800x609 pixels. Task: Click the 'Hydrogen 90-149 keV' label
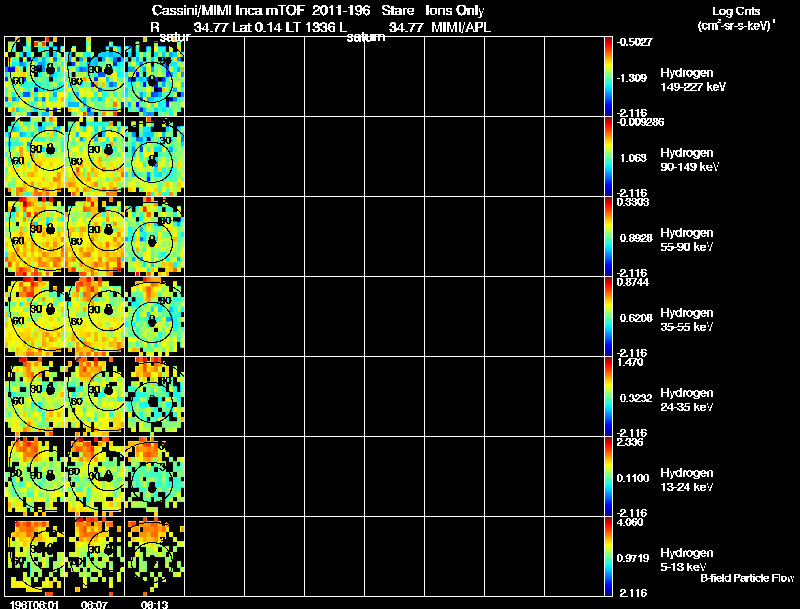pyautogui.click(x=689, y=160)
